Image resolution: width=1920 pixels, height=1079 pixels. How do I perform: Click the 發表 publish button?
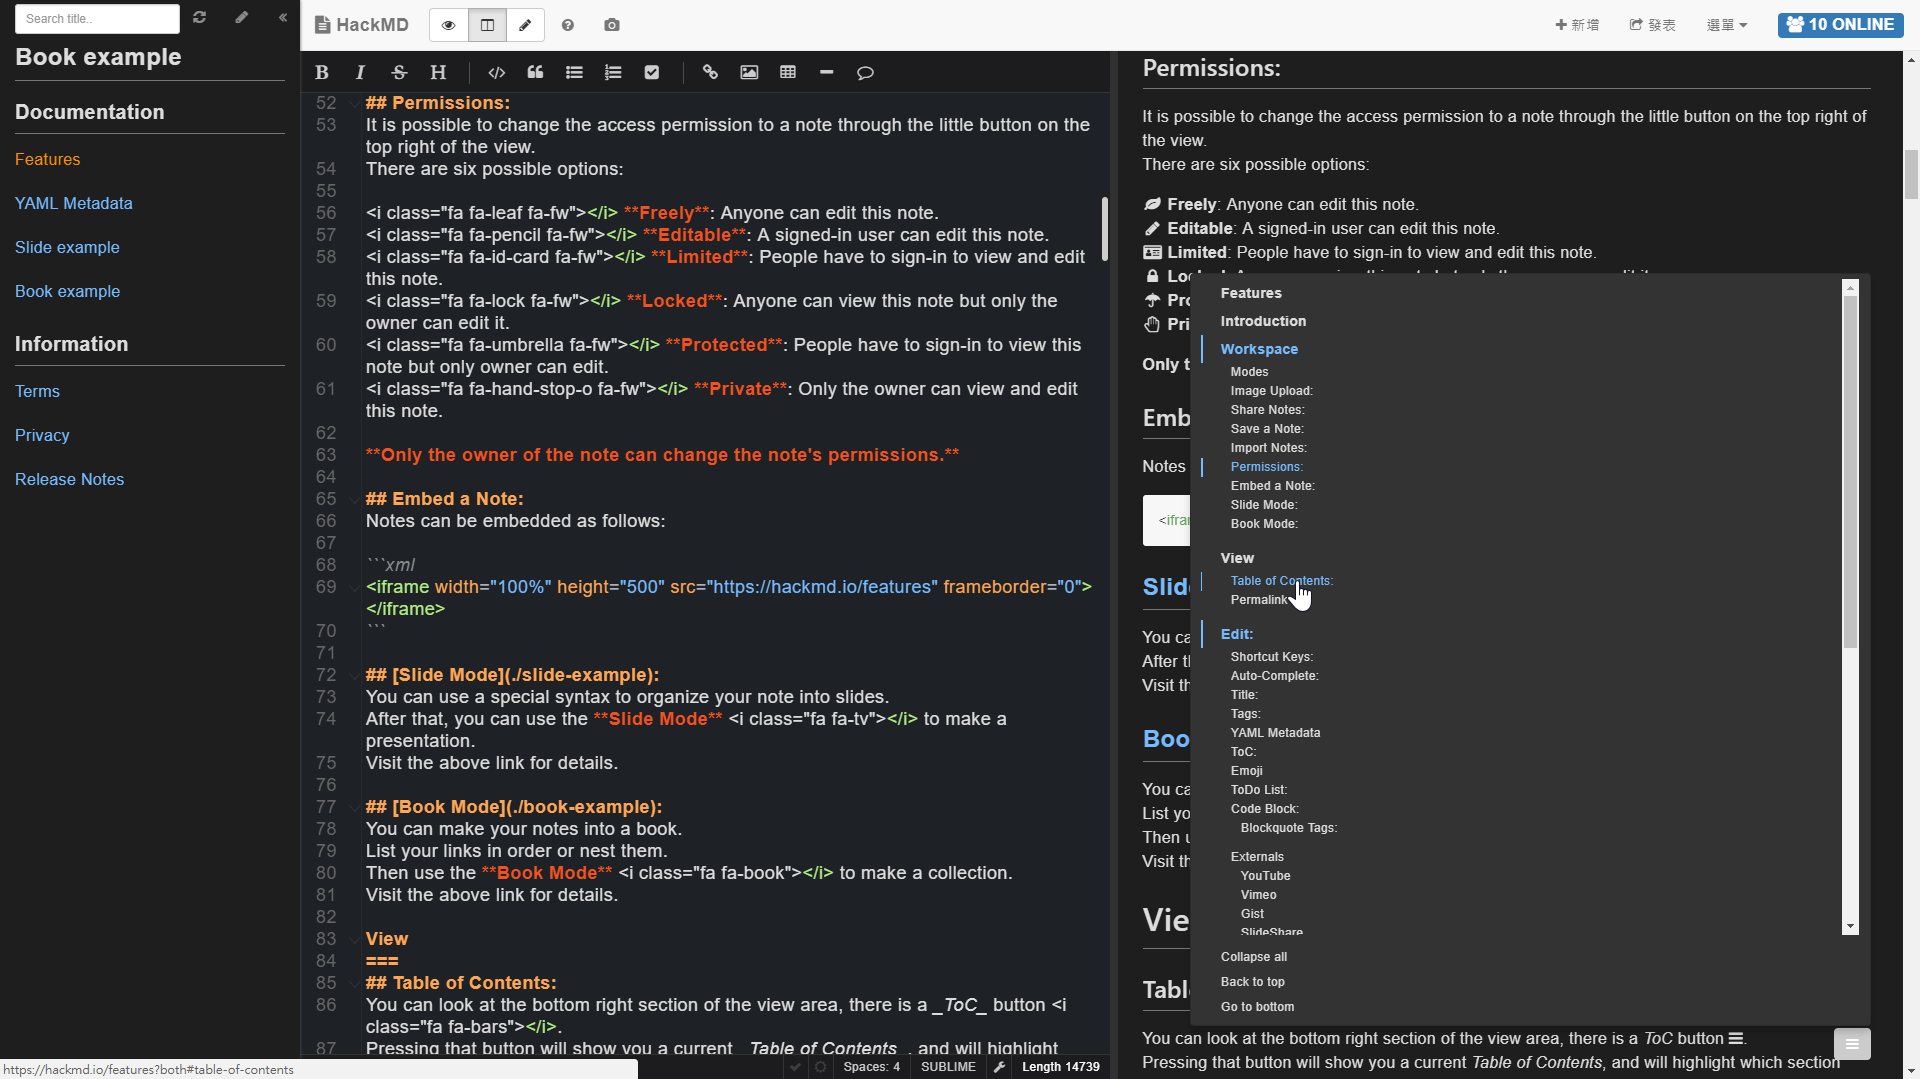(1652, 25)
